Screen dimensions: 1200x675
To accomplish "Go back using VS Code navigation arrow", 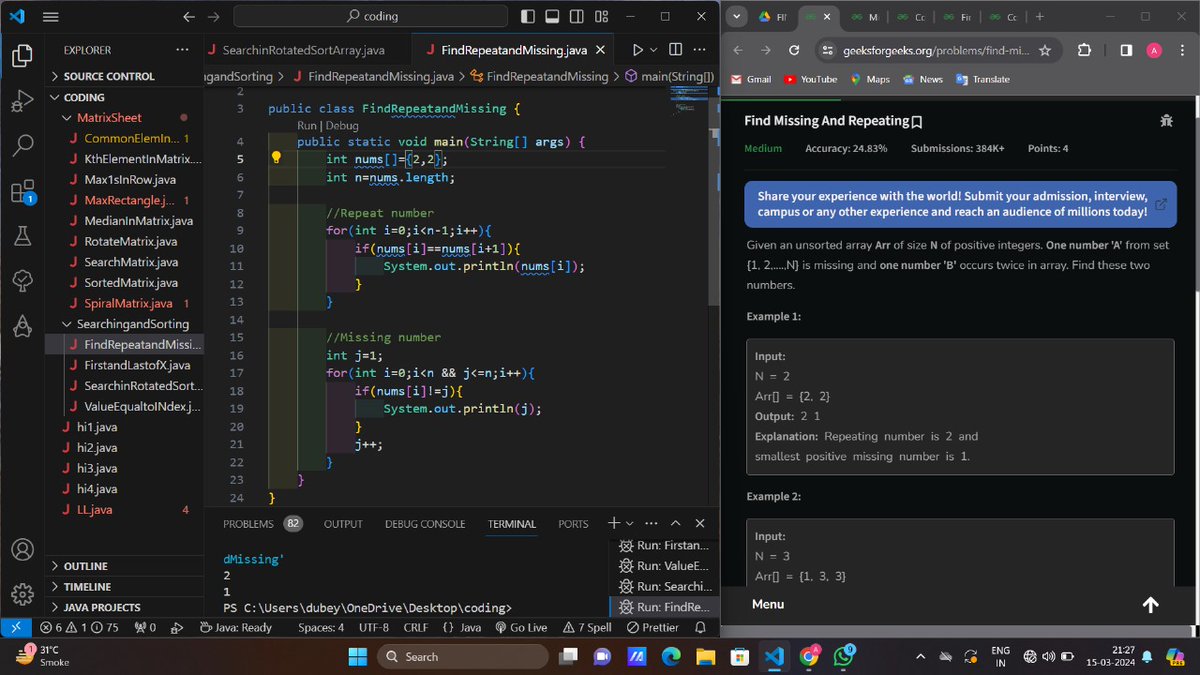I will point(189,17).
